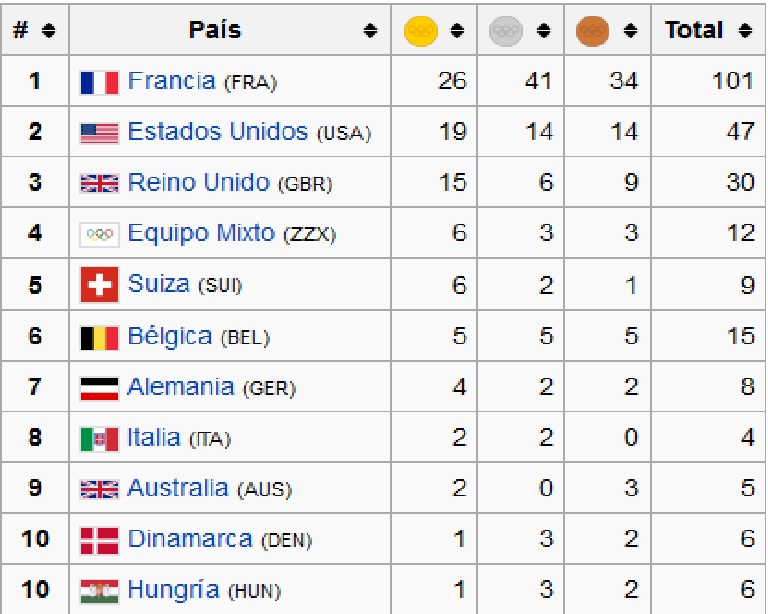The width and height of the screenshot is (768, 614).
Task: Sort table by rank number column
Action: (48, 31)
